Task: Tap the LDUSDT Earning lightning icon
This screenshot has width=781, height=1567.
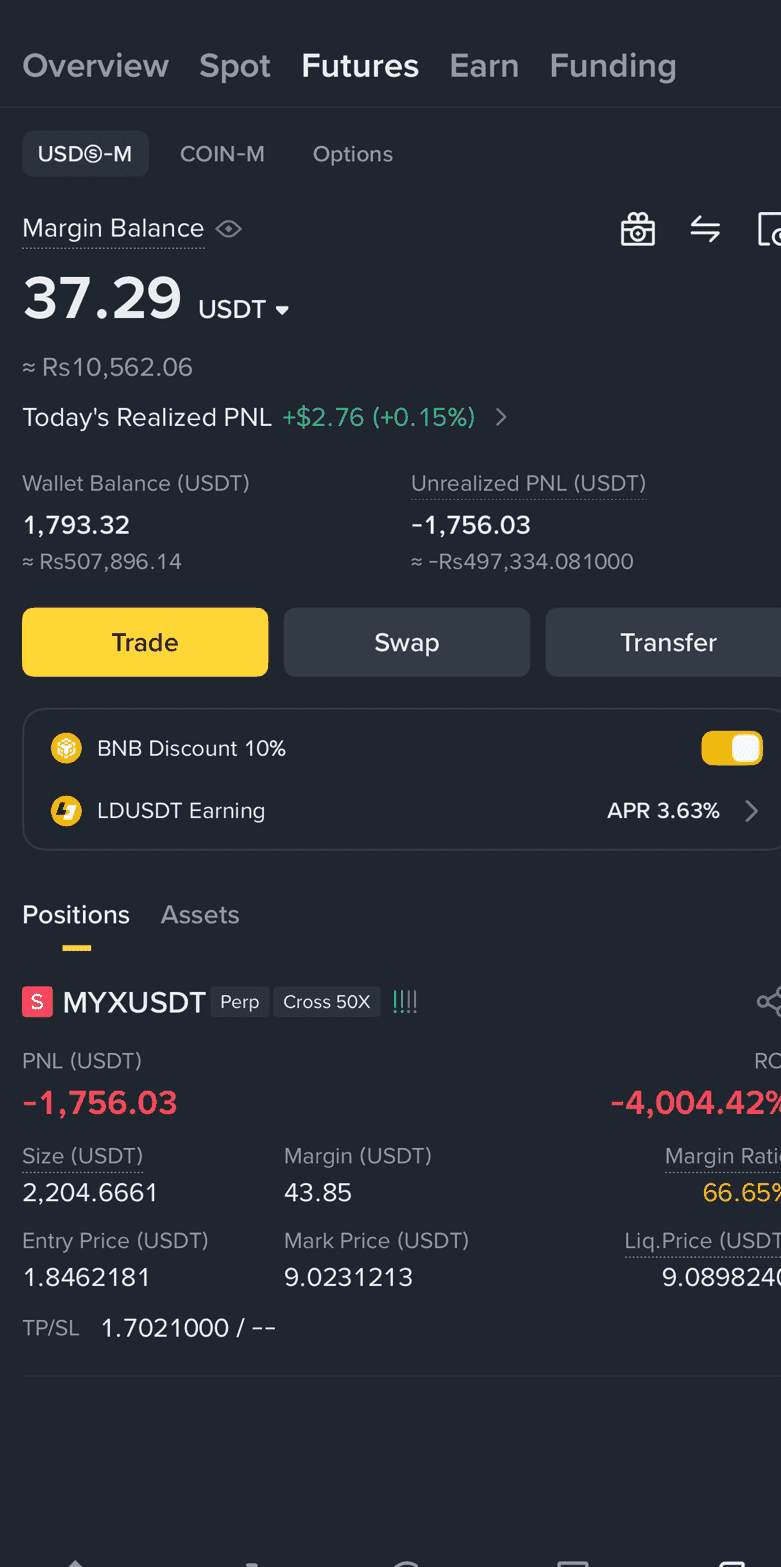Action: coord(66,810)
